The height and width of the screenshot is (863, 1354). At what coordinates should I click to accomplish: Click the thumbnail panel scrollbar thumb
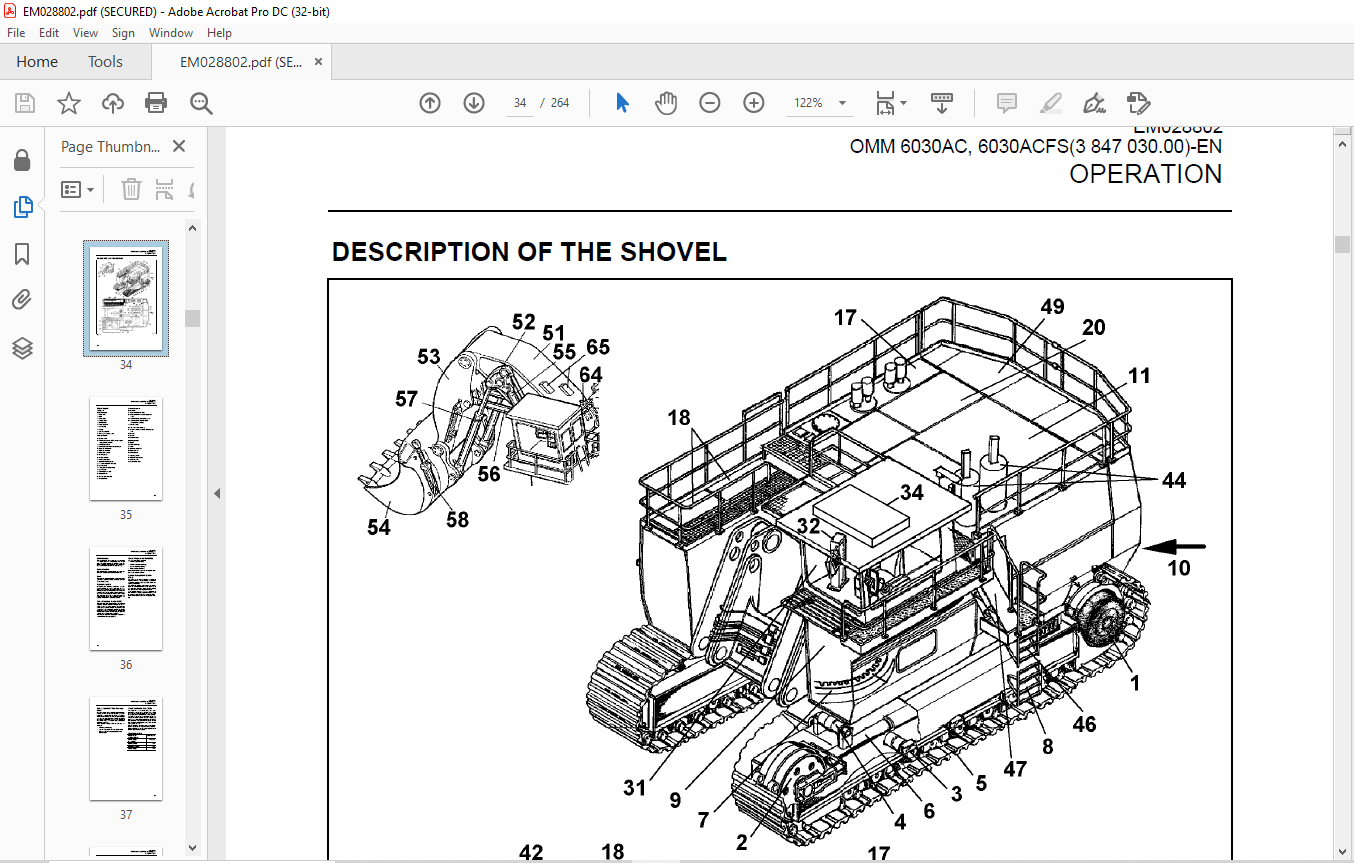point(193,318)
